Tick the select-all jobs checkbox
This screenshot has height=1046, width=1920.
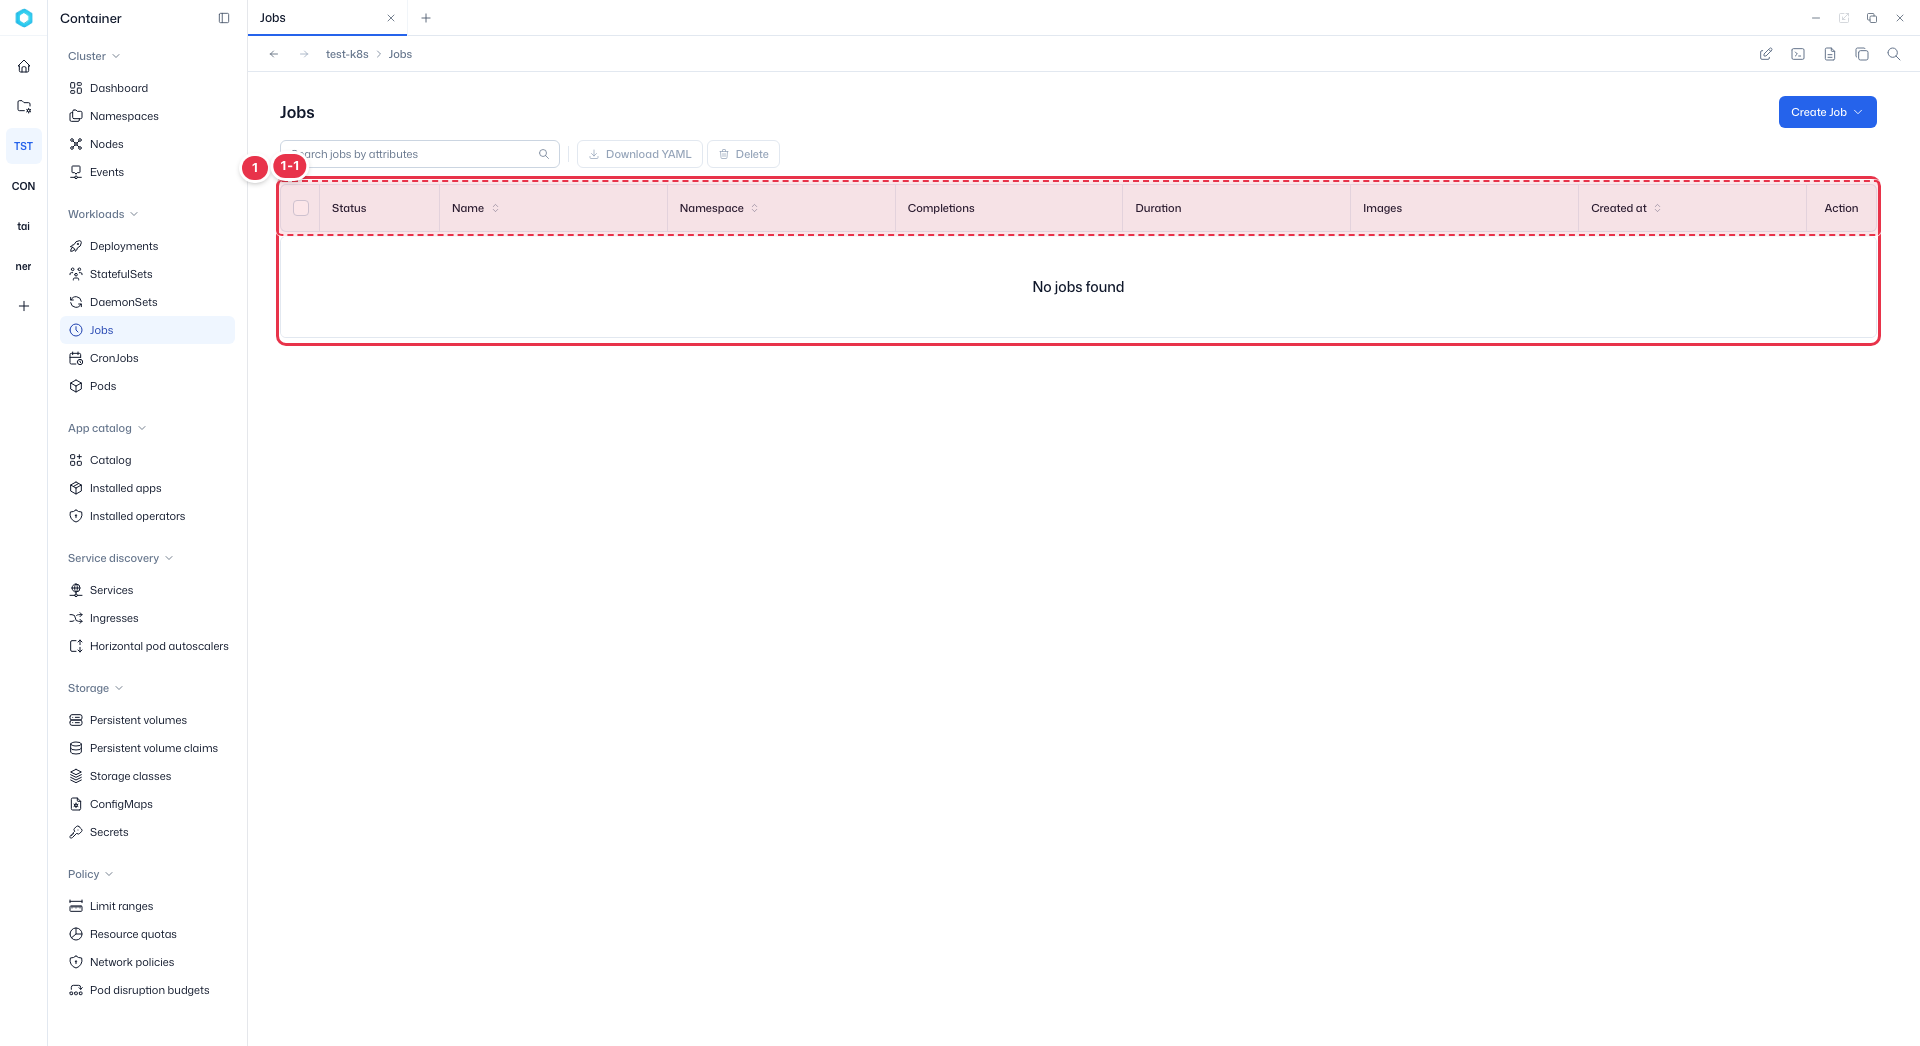[x=301, y=208]
